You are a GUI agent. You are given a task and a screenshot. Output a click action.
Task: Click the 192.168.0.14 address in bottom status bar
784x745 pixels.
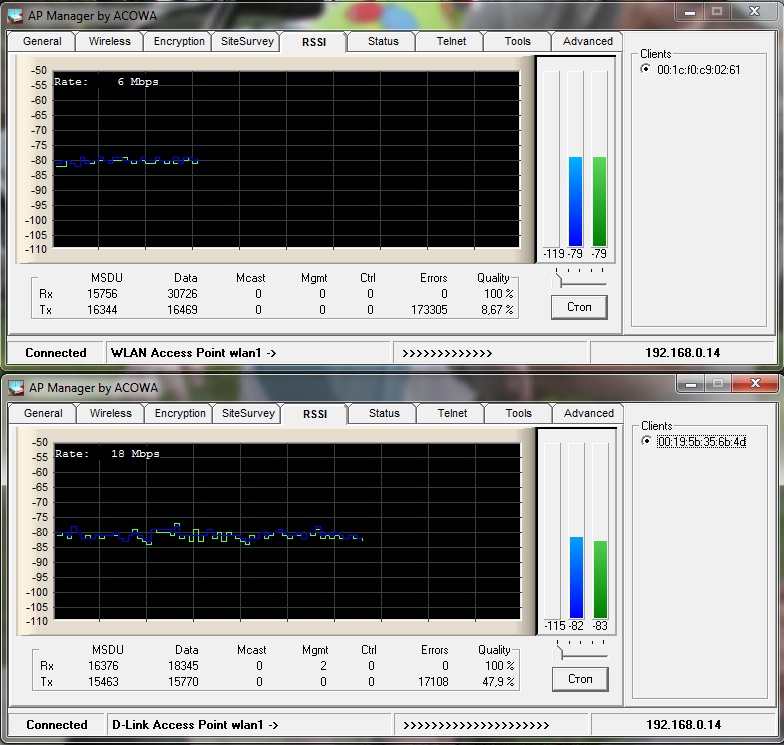(684, 725)
